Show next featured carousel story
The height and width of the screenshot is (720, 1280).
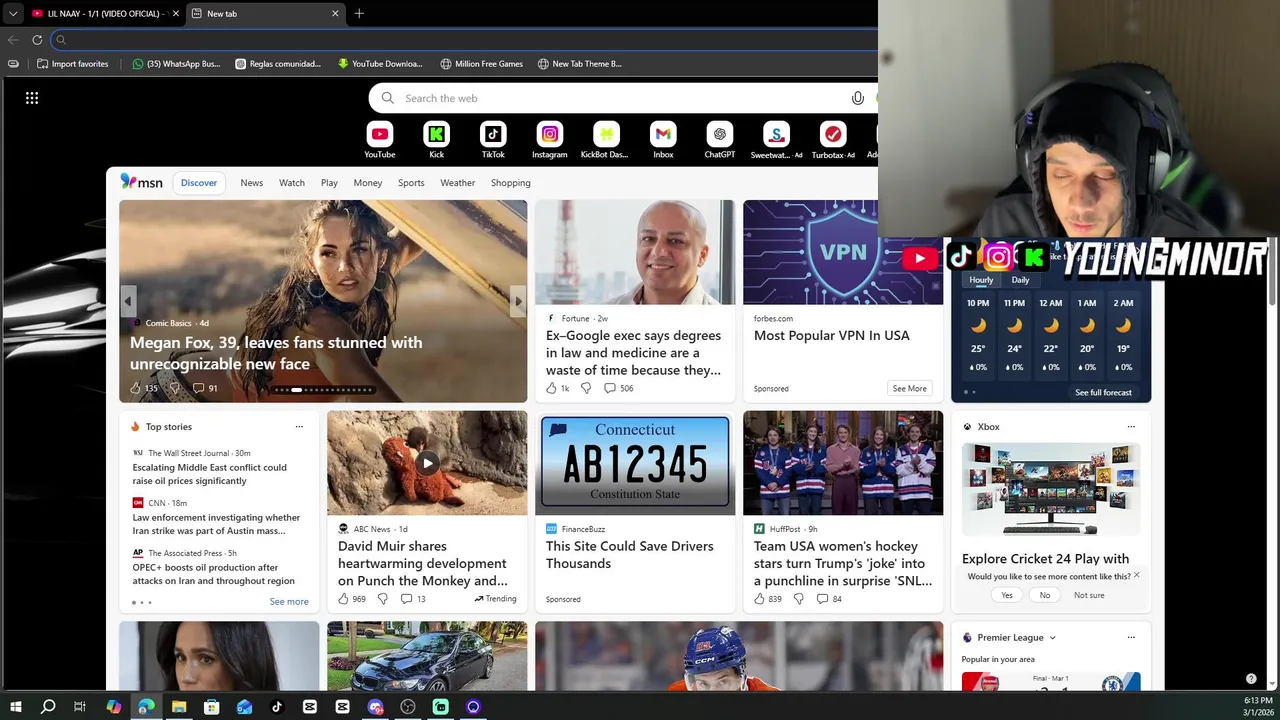pyautogui.click(x=517, y=301)
